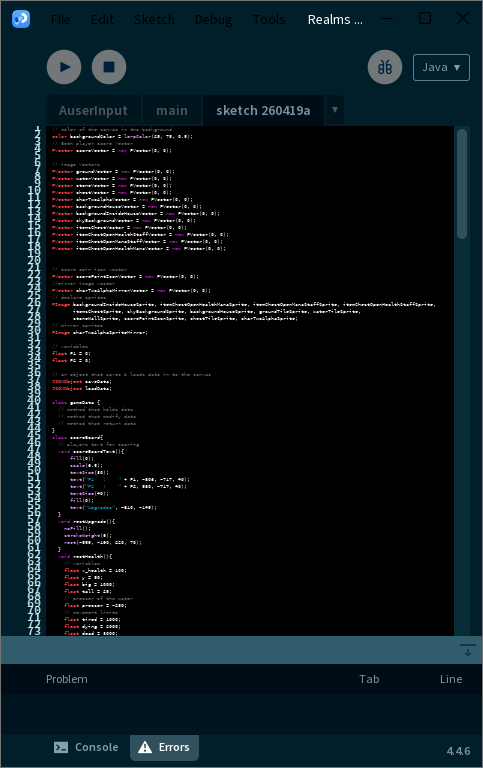
Task: Run the sketch with the play button
Action: coord(64,67)
